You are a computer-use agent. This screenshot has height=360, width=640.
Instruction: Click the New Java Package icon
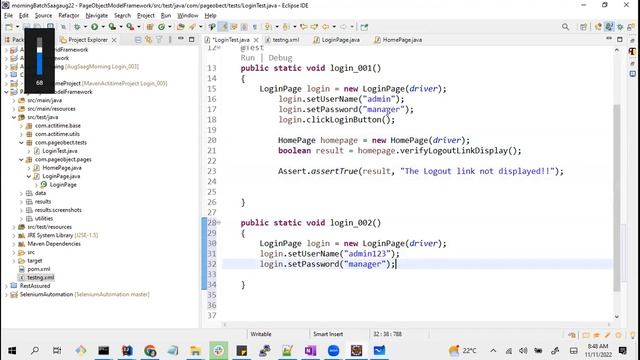[150, 27]
